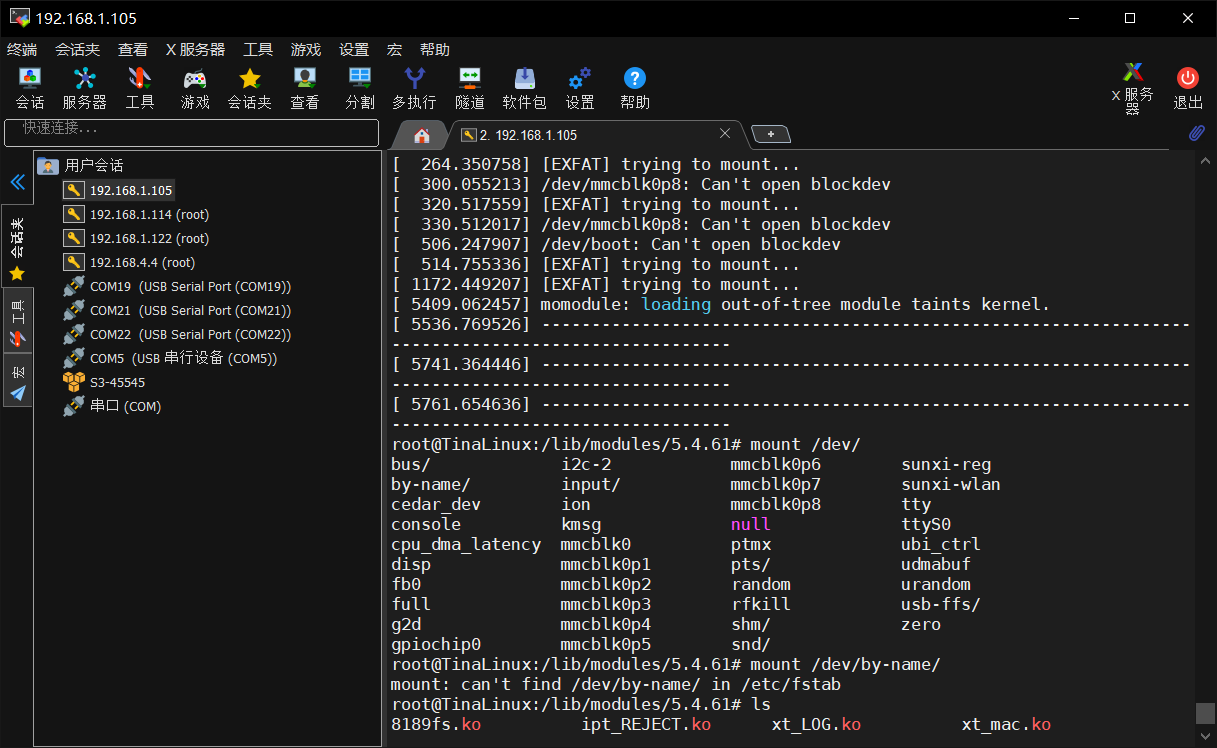Collapse the sidebar with double-chevron arrow
Screen dimensions: 1217x748
[17, 182]
